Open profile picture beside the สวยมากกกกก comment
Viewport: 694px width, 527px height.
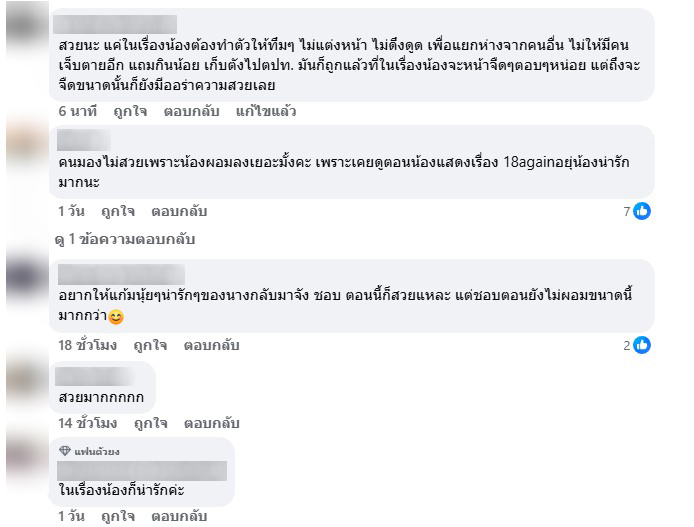[27, 379]
